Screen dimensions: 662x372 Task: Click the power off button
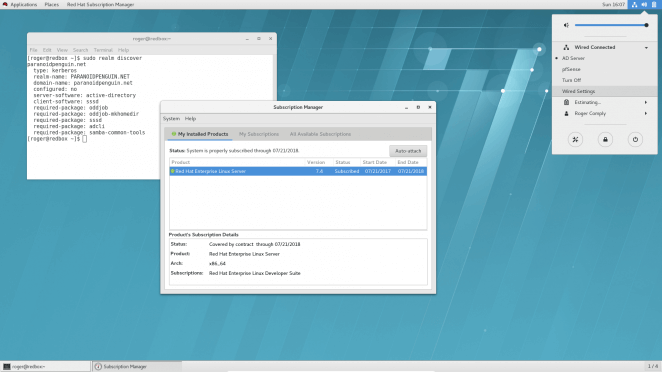(635, 139)
